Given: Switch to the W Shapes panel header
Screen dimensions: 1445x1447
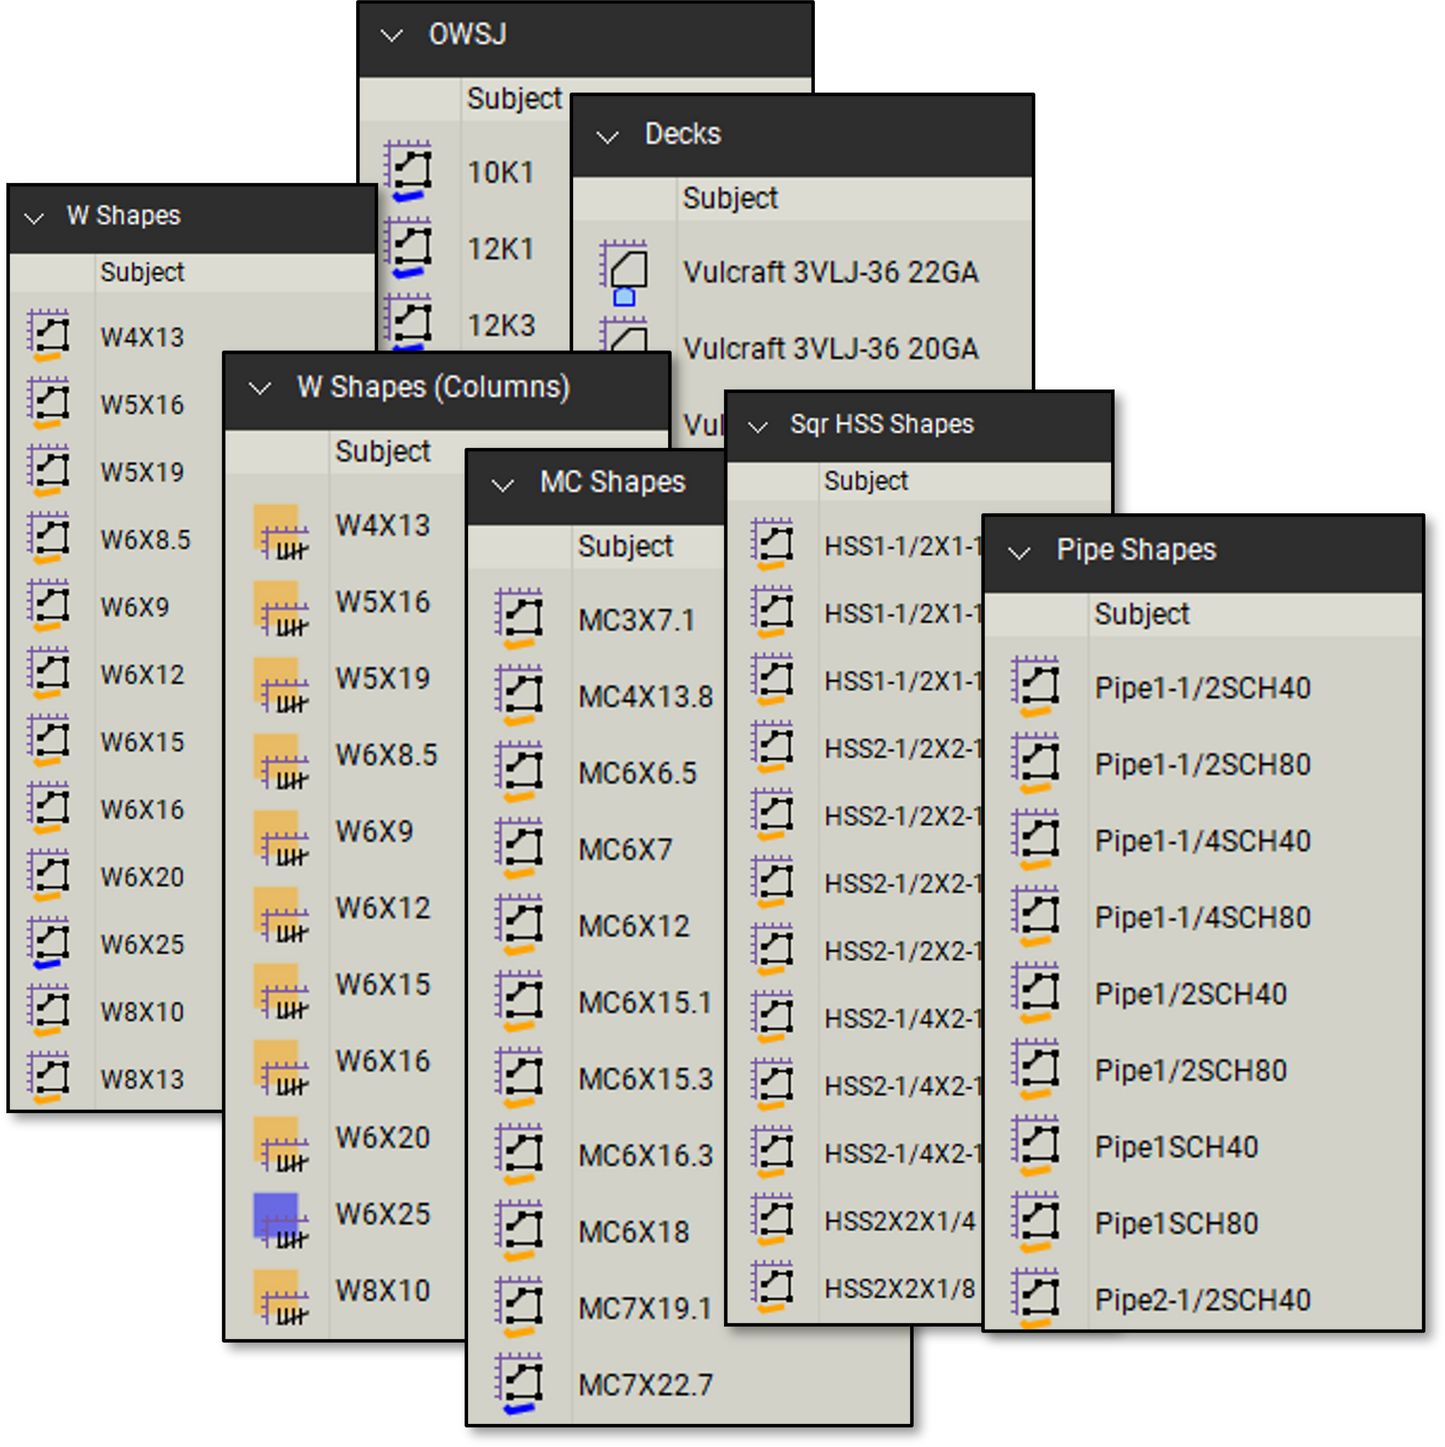Looking at the screenshot, I should 122,216.
